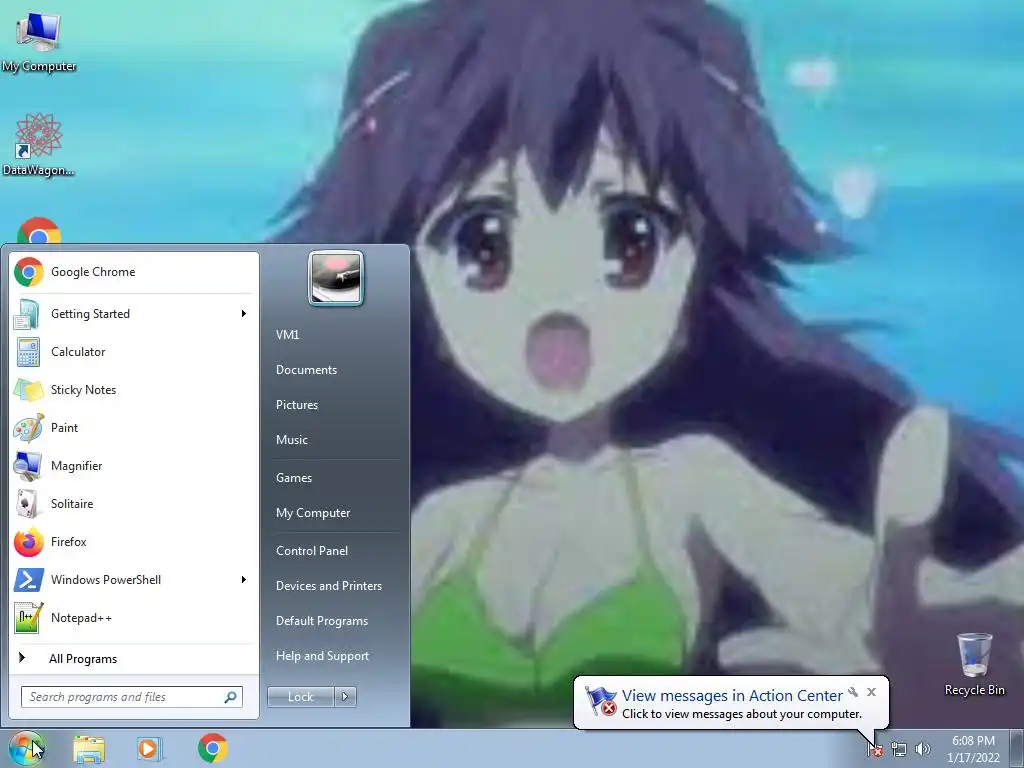Focus the Search programs and files box
Image resolution: width=1024 pixels, height=768 pixels.
(x=132, y=697)
